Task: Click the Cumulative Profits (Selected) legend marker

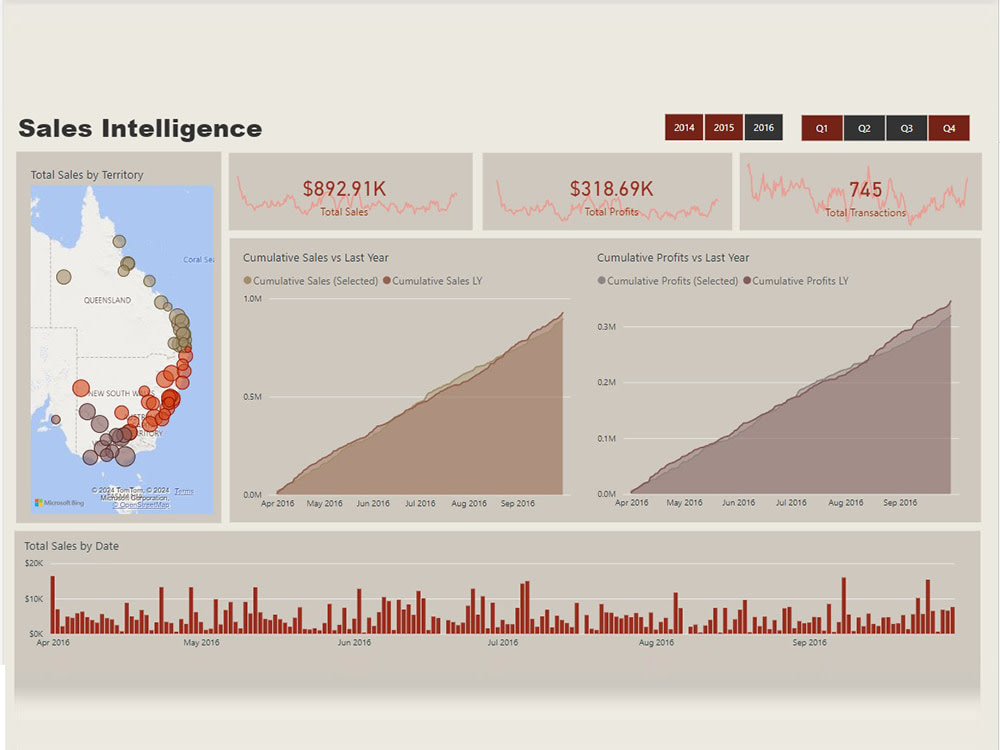Action: [601, 281]
